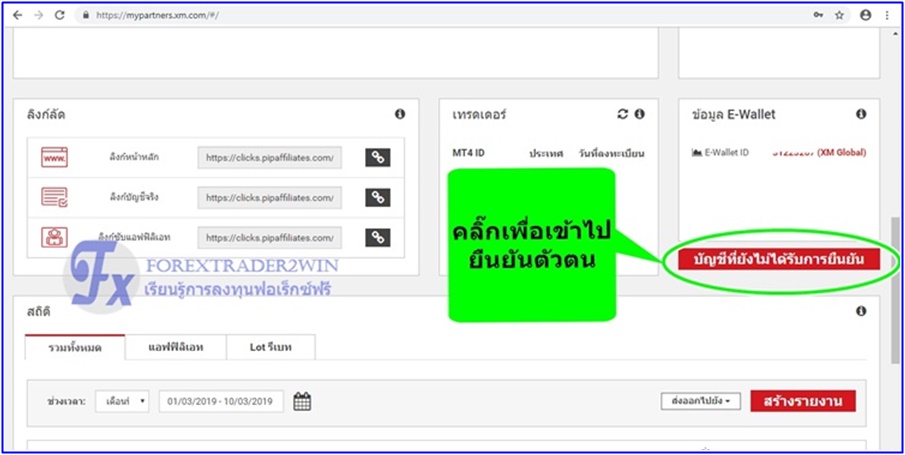Click the refresh icon in เทรดเดอร์ panel
905x455 pixels.
click(x=623, y=115)
